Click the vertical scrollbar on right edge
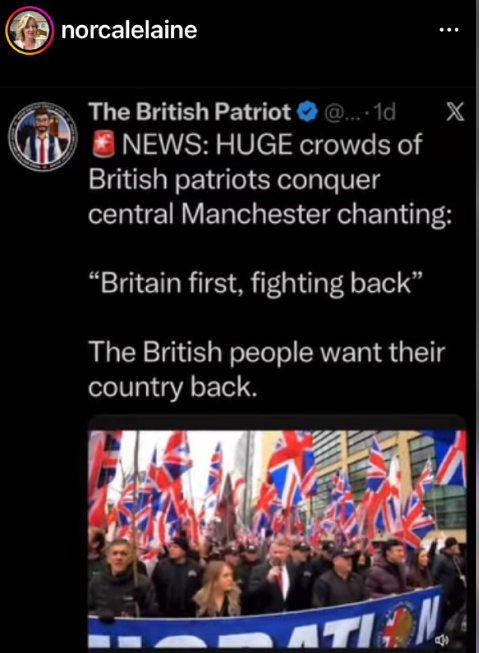The width and height of the screenshot is (479, 653). click(x=477, y=326)
